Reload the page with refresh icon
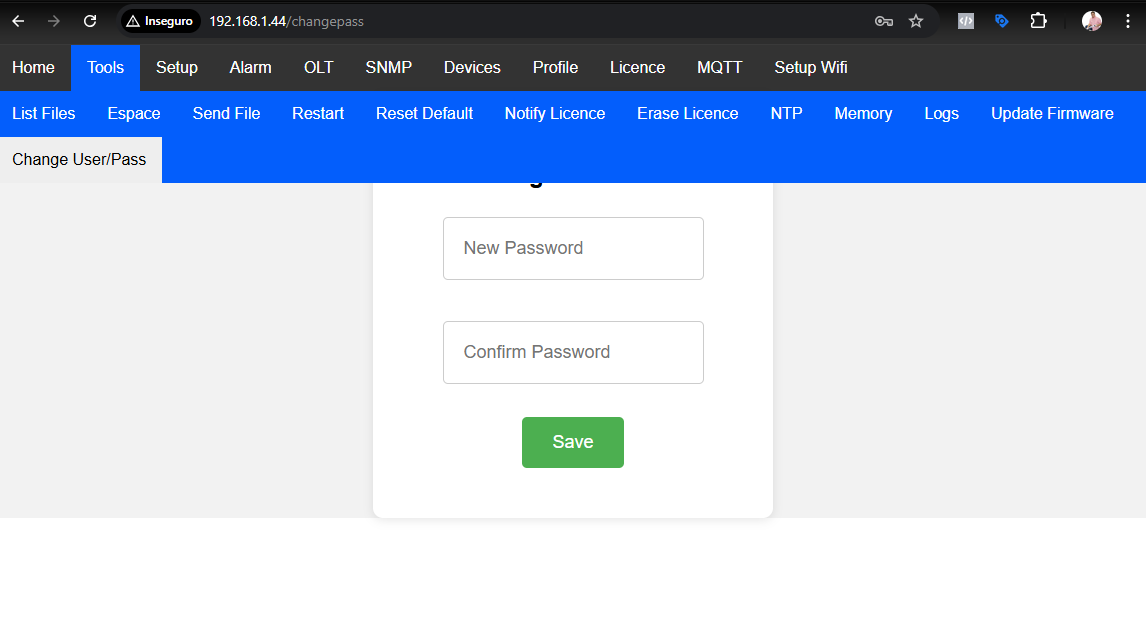Screen dimensions: 1146x633 pos(90,21)
